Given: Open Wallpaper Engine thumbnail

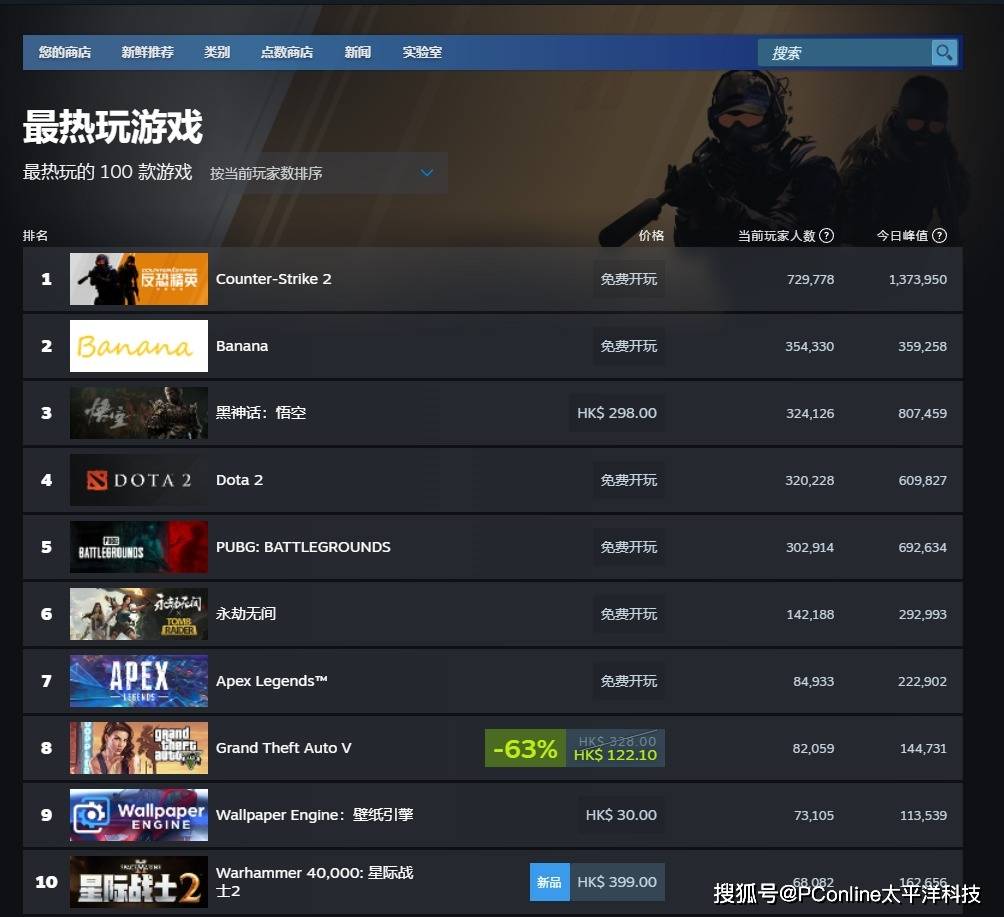Looking at the screenshot, I should pos(139,815).
